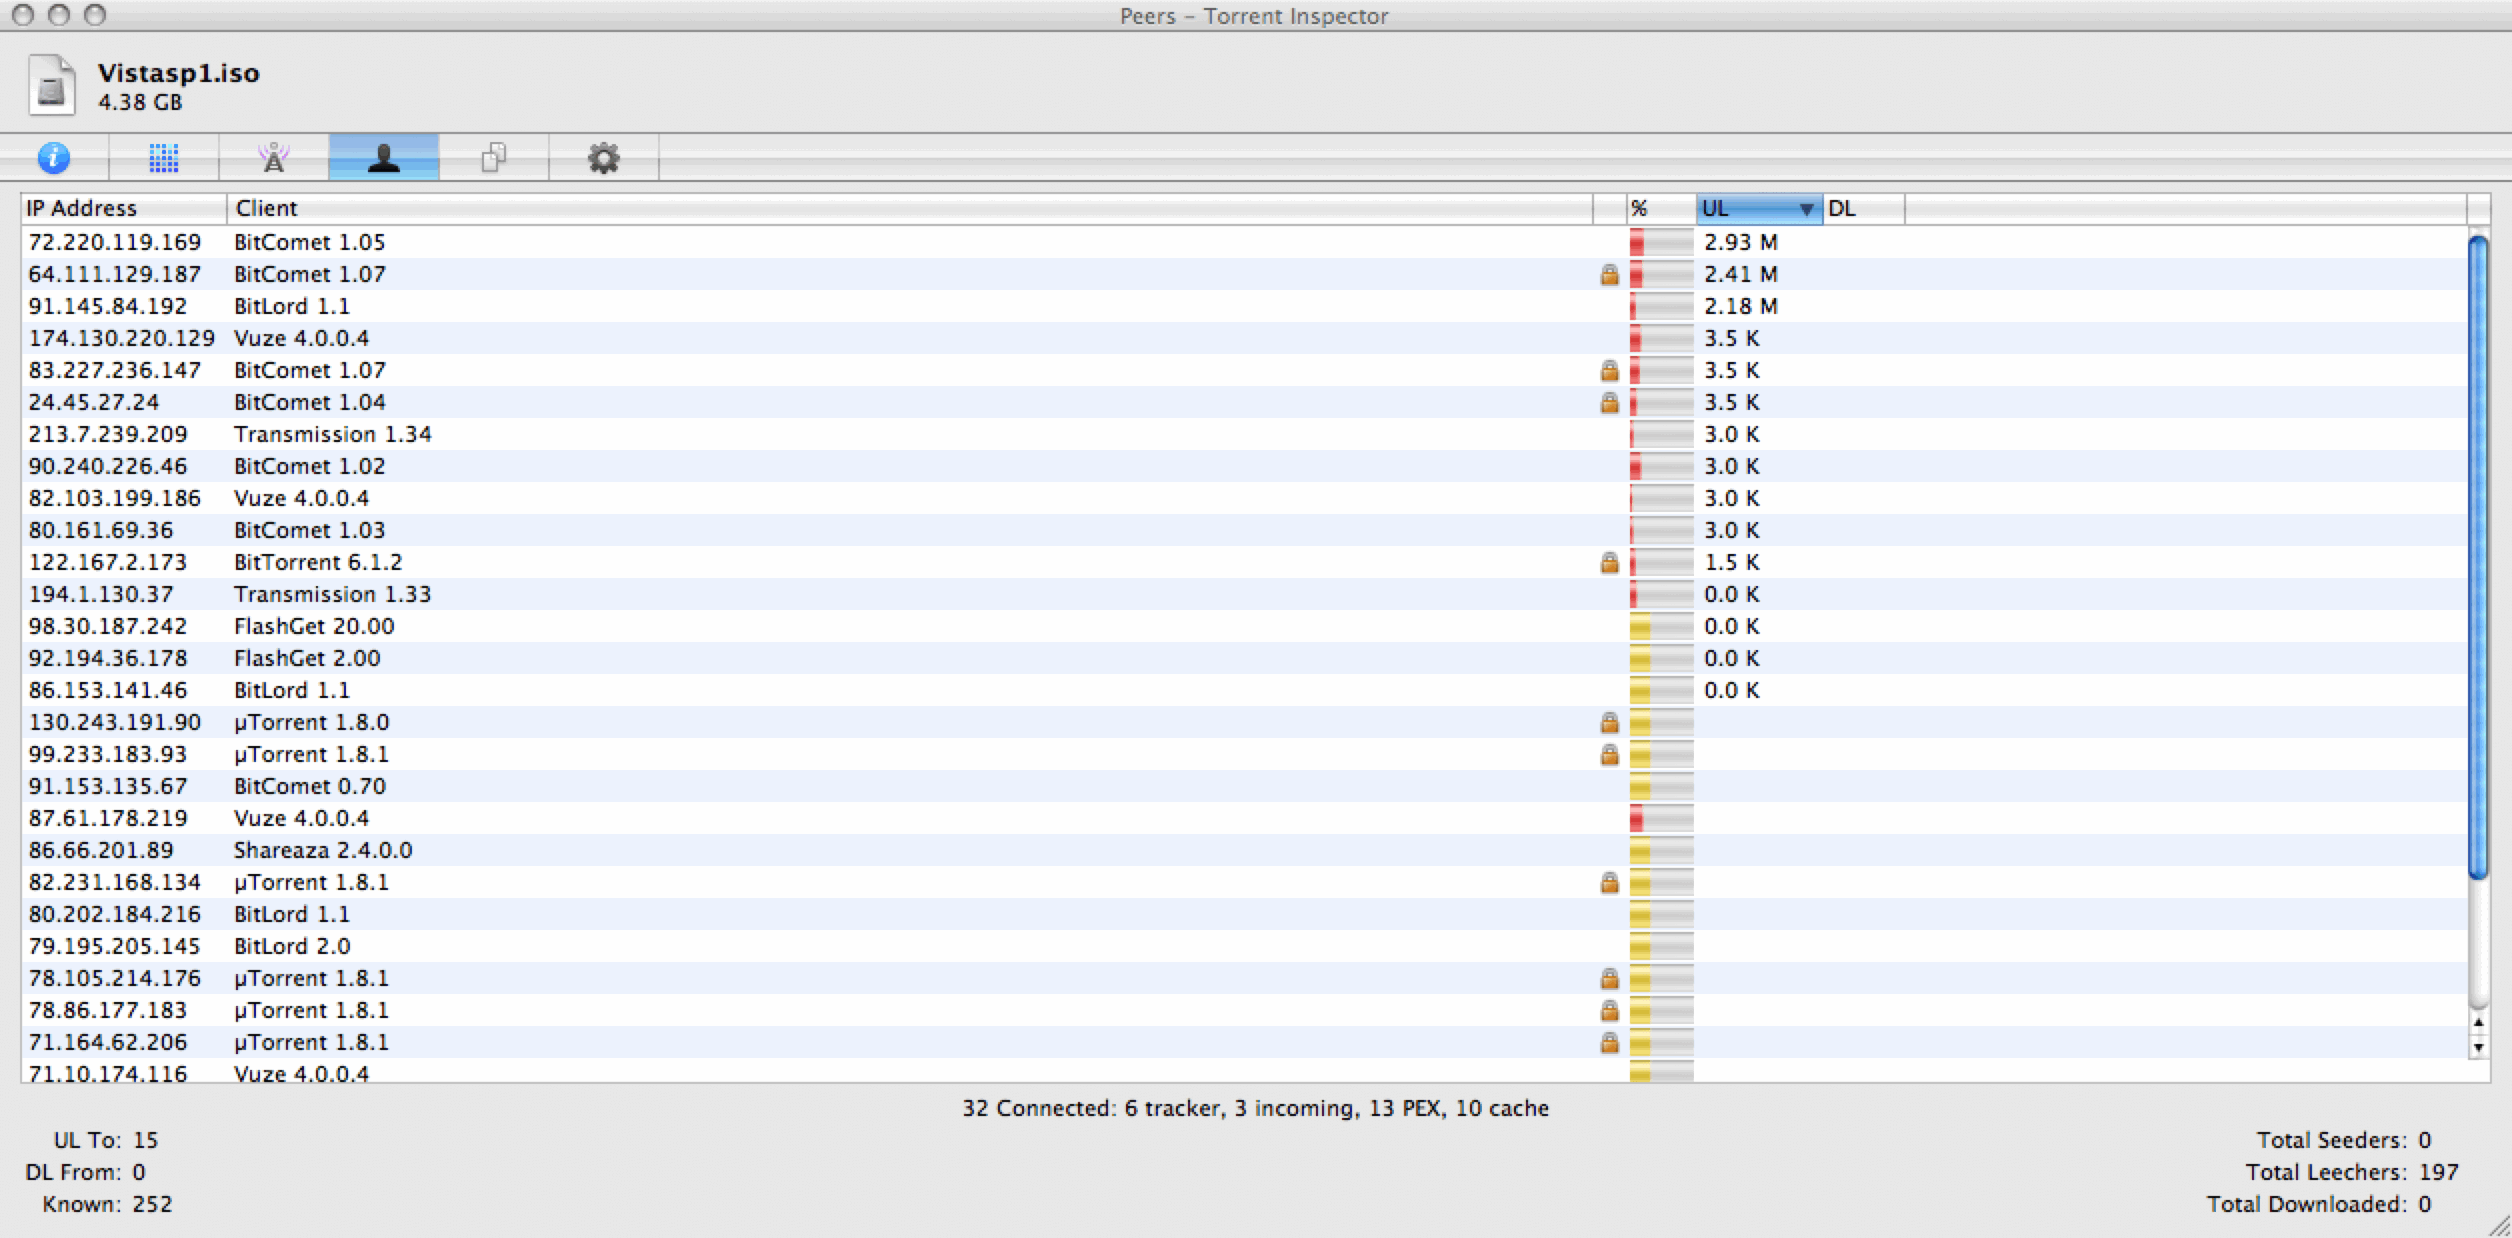
Task: Select the Shareaza 2.4.0.0 client row
Action: 1244,850
